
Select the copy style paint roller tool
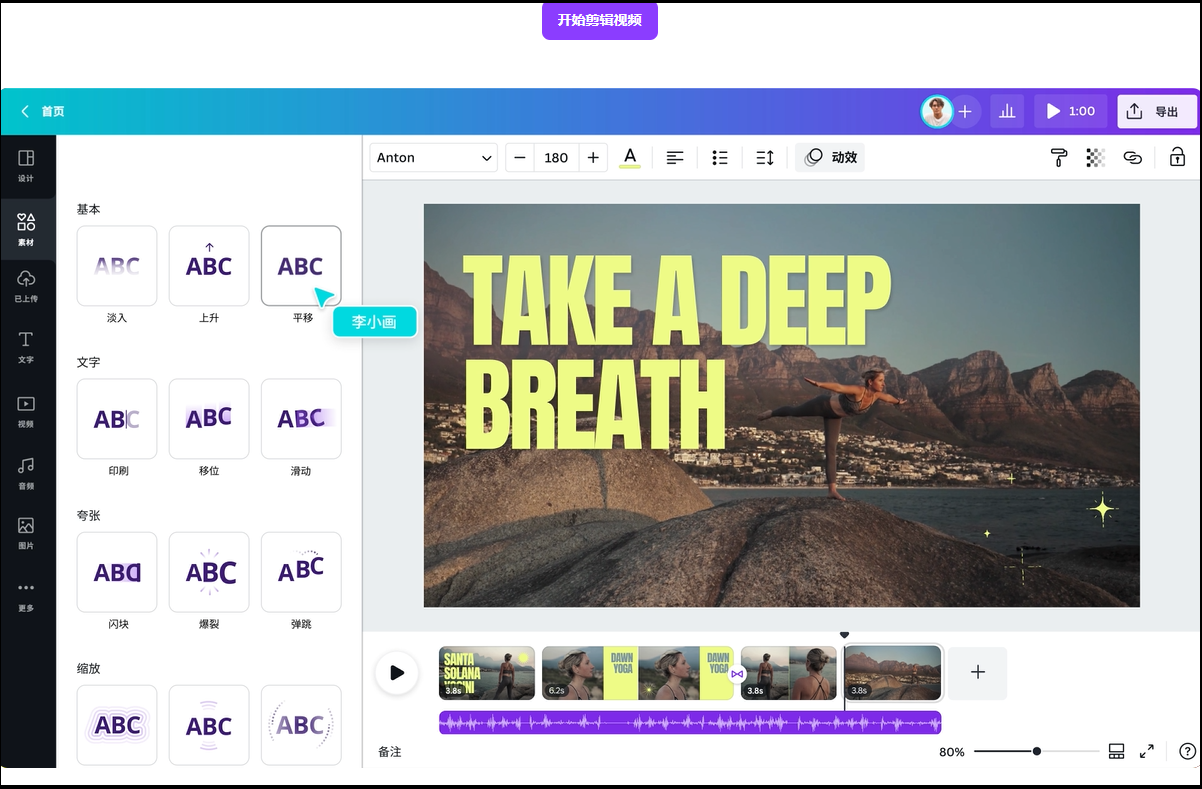click(x=1059, y=157)
